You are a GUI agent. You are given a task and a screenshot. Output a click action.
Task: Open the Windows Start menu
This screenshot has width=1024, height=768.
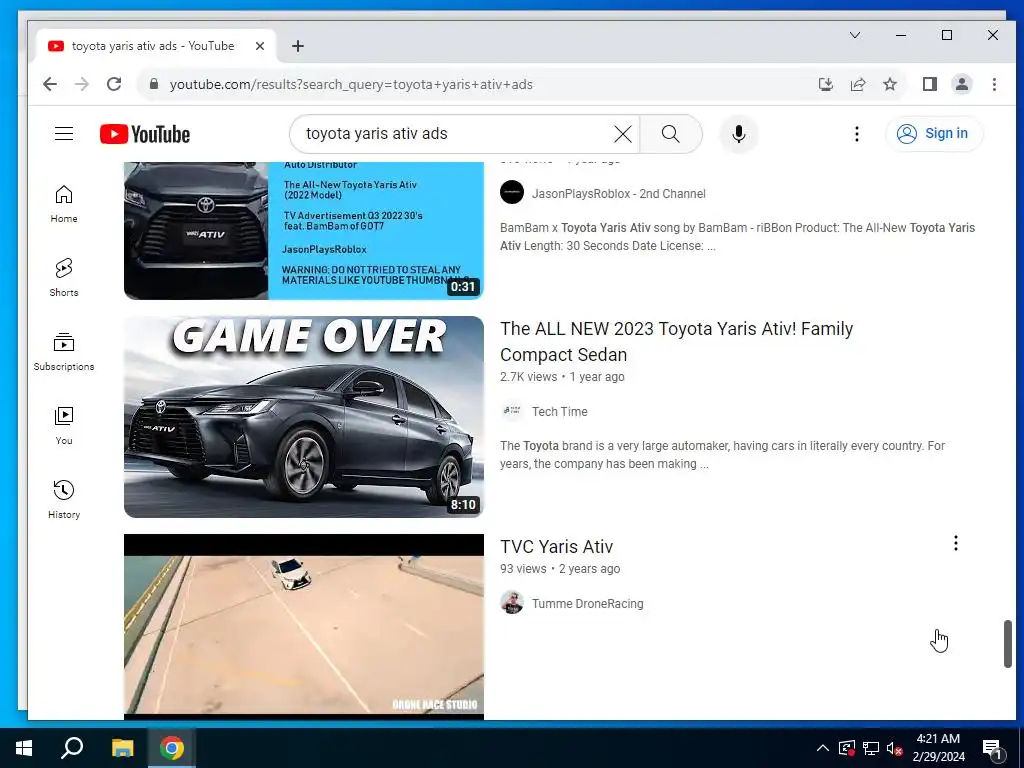click(24, 748)
